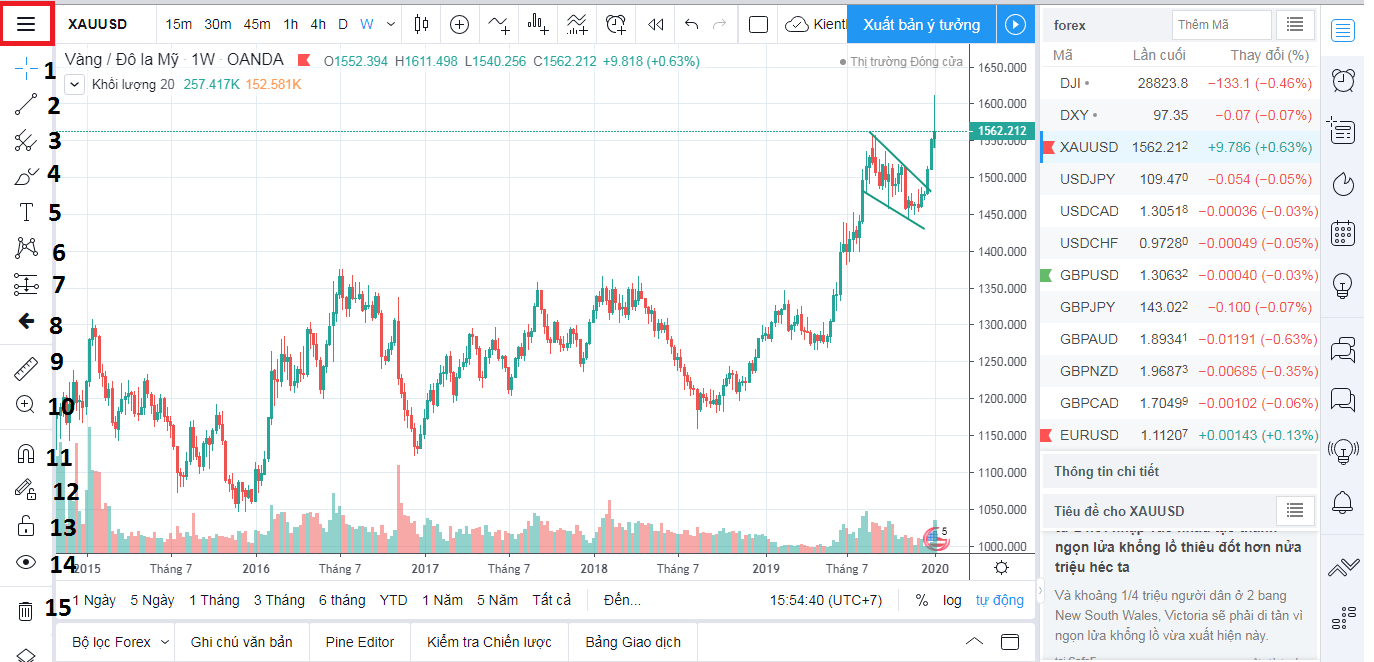Collapse the Khối lượng indicator legend
Screen dimensions: 1374x662
click(75, 84)
